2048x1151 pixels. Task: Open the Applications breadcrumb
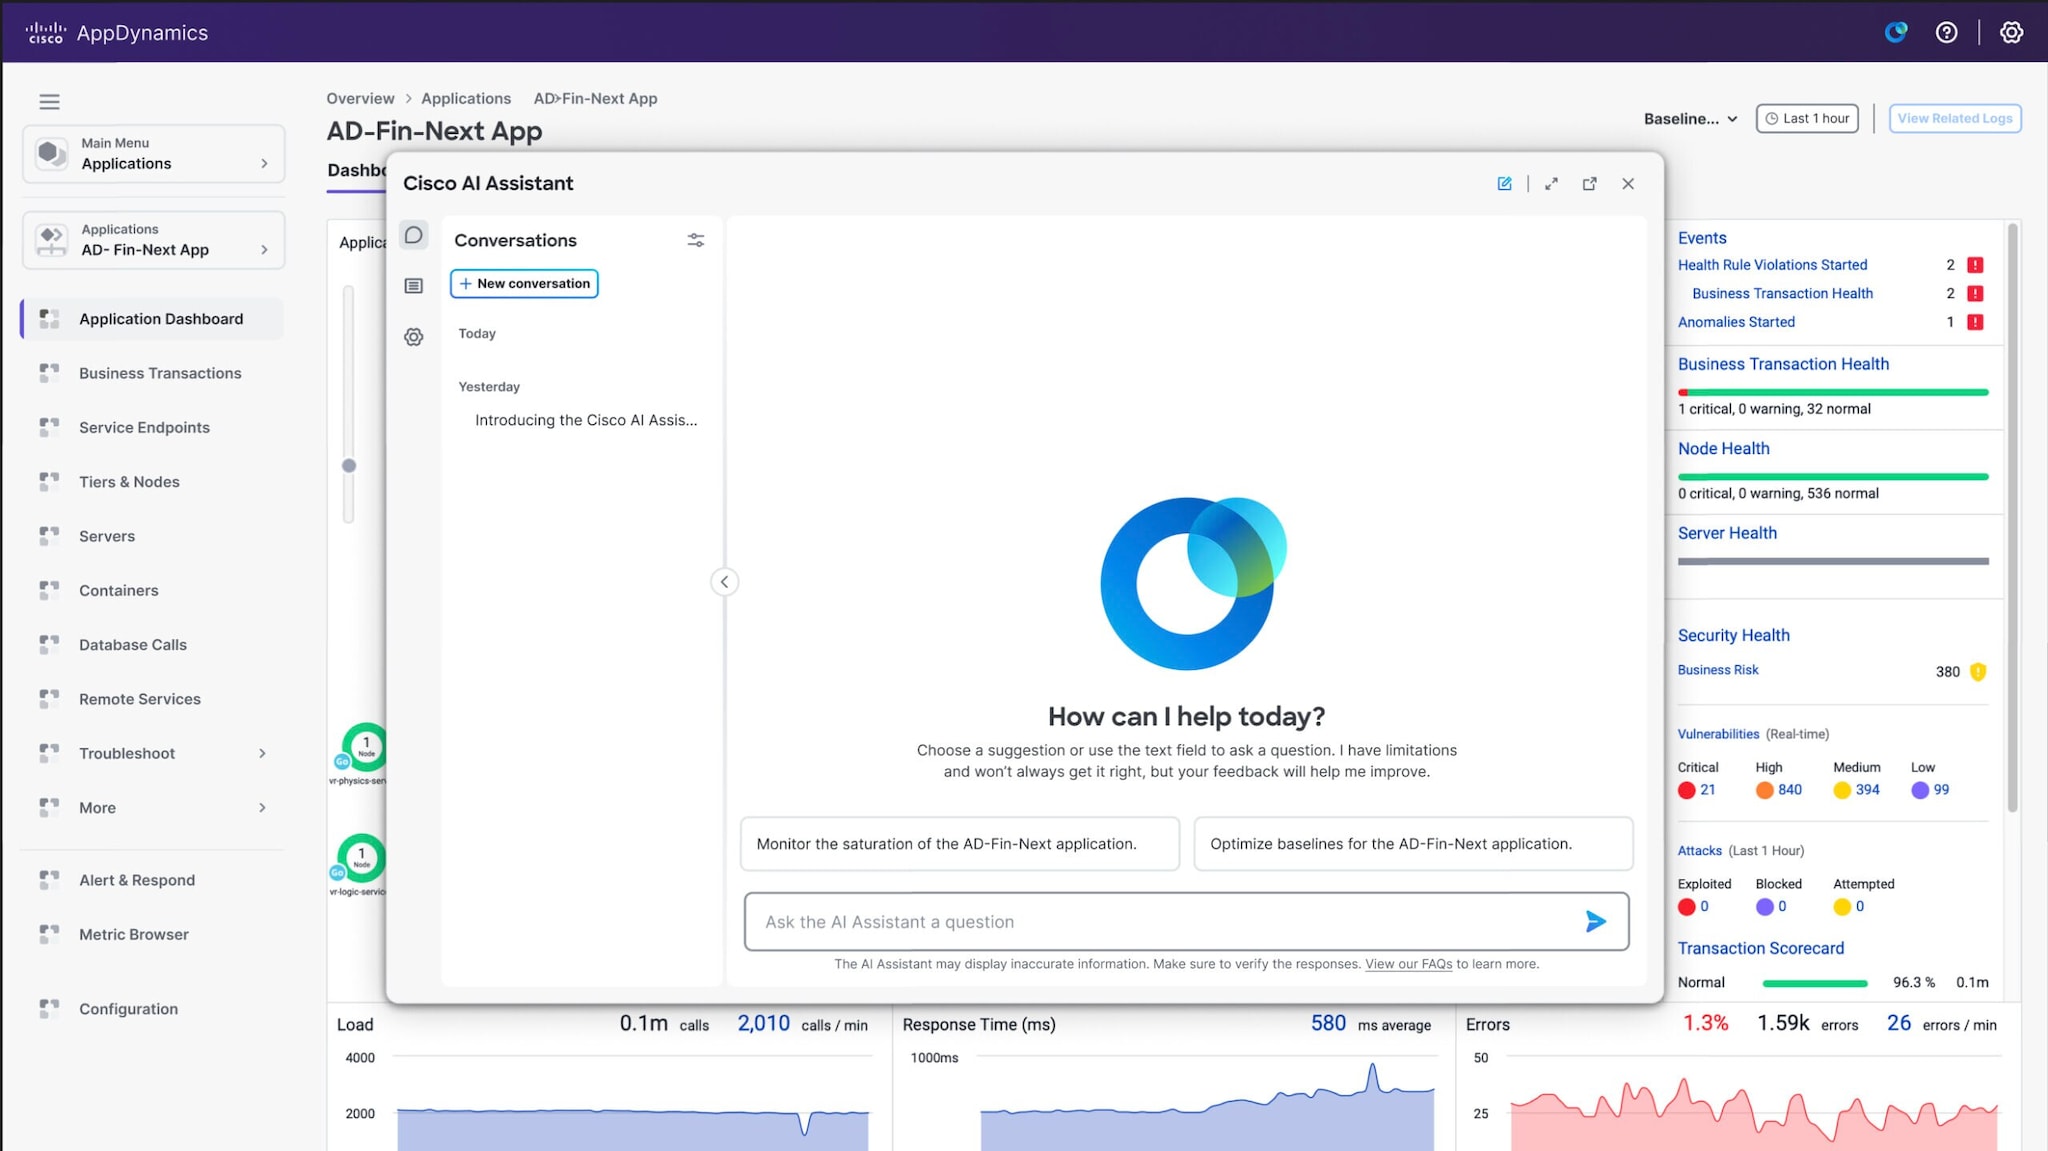466,98
